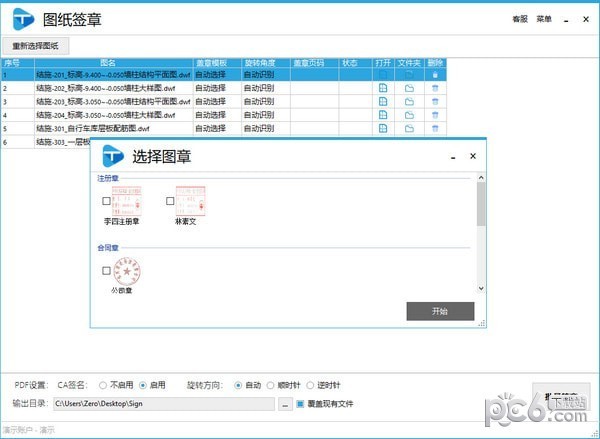
Task: Open the 菜单 menu
Action: [x=544, y=19]
